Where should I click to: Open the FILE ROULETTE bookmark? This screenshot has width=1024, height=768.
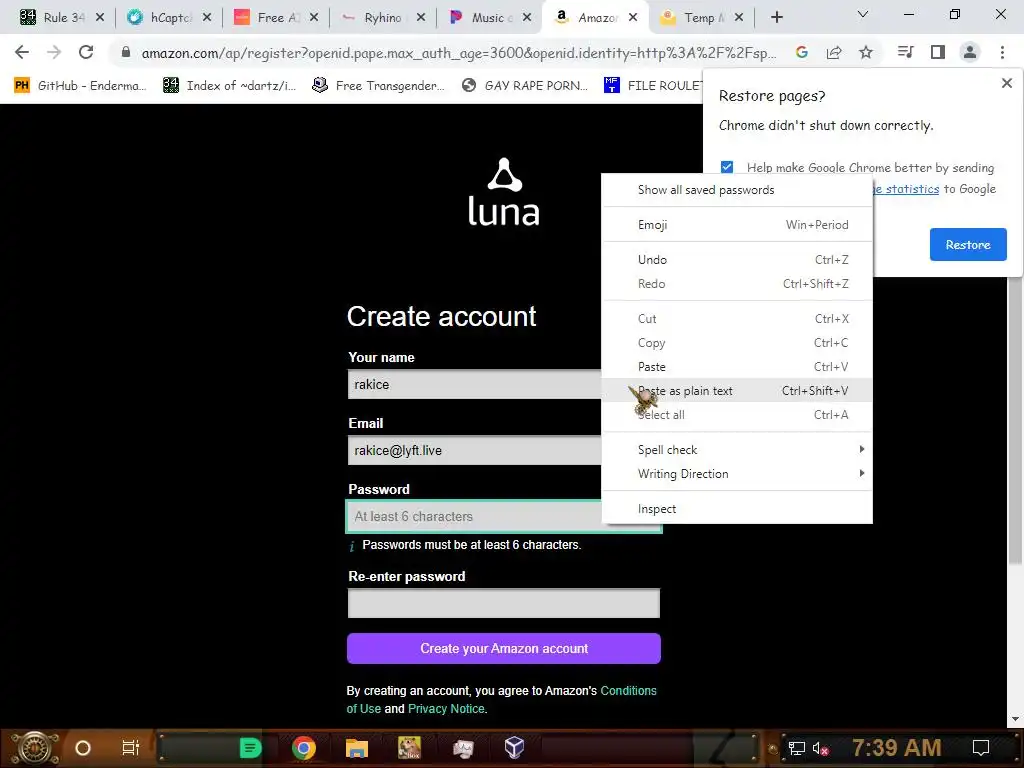(653, 86)
